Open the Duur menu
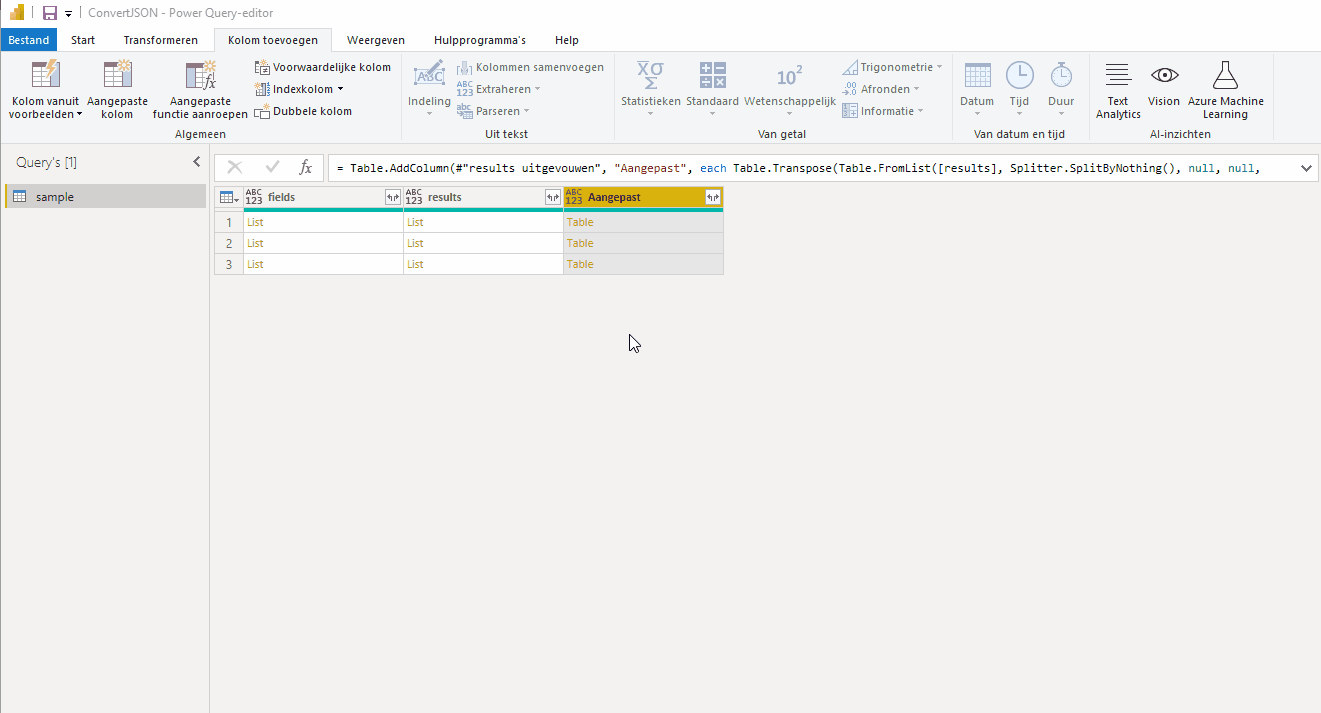Screen dimensions: 1321x713 (1061, 90)
